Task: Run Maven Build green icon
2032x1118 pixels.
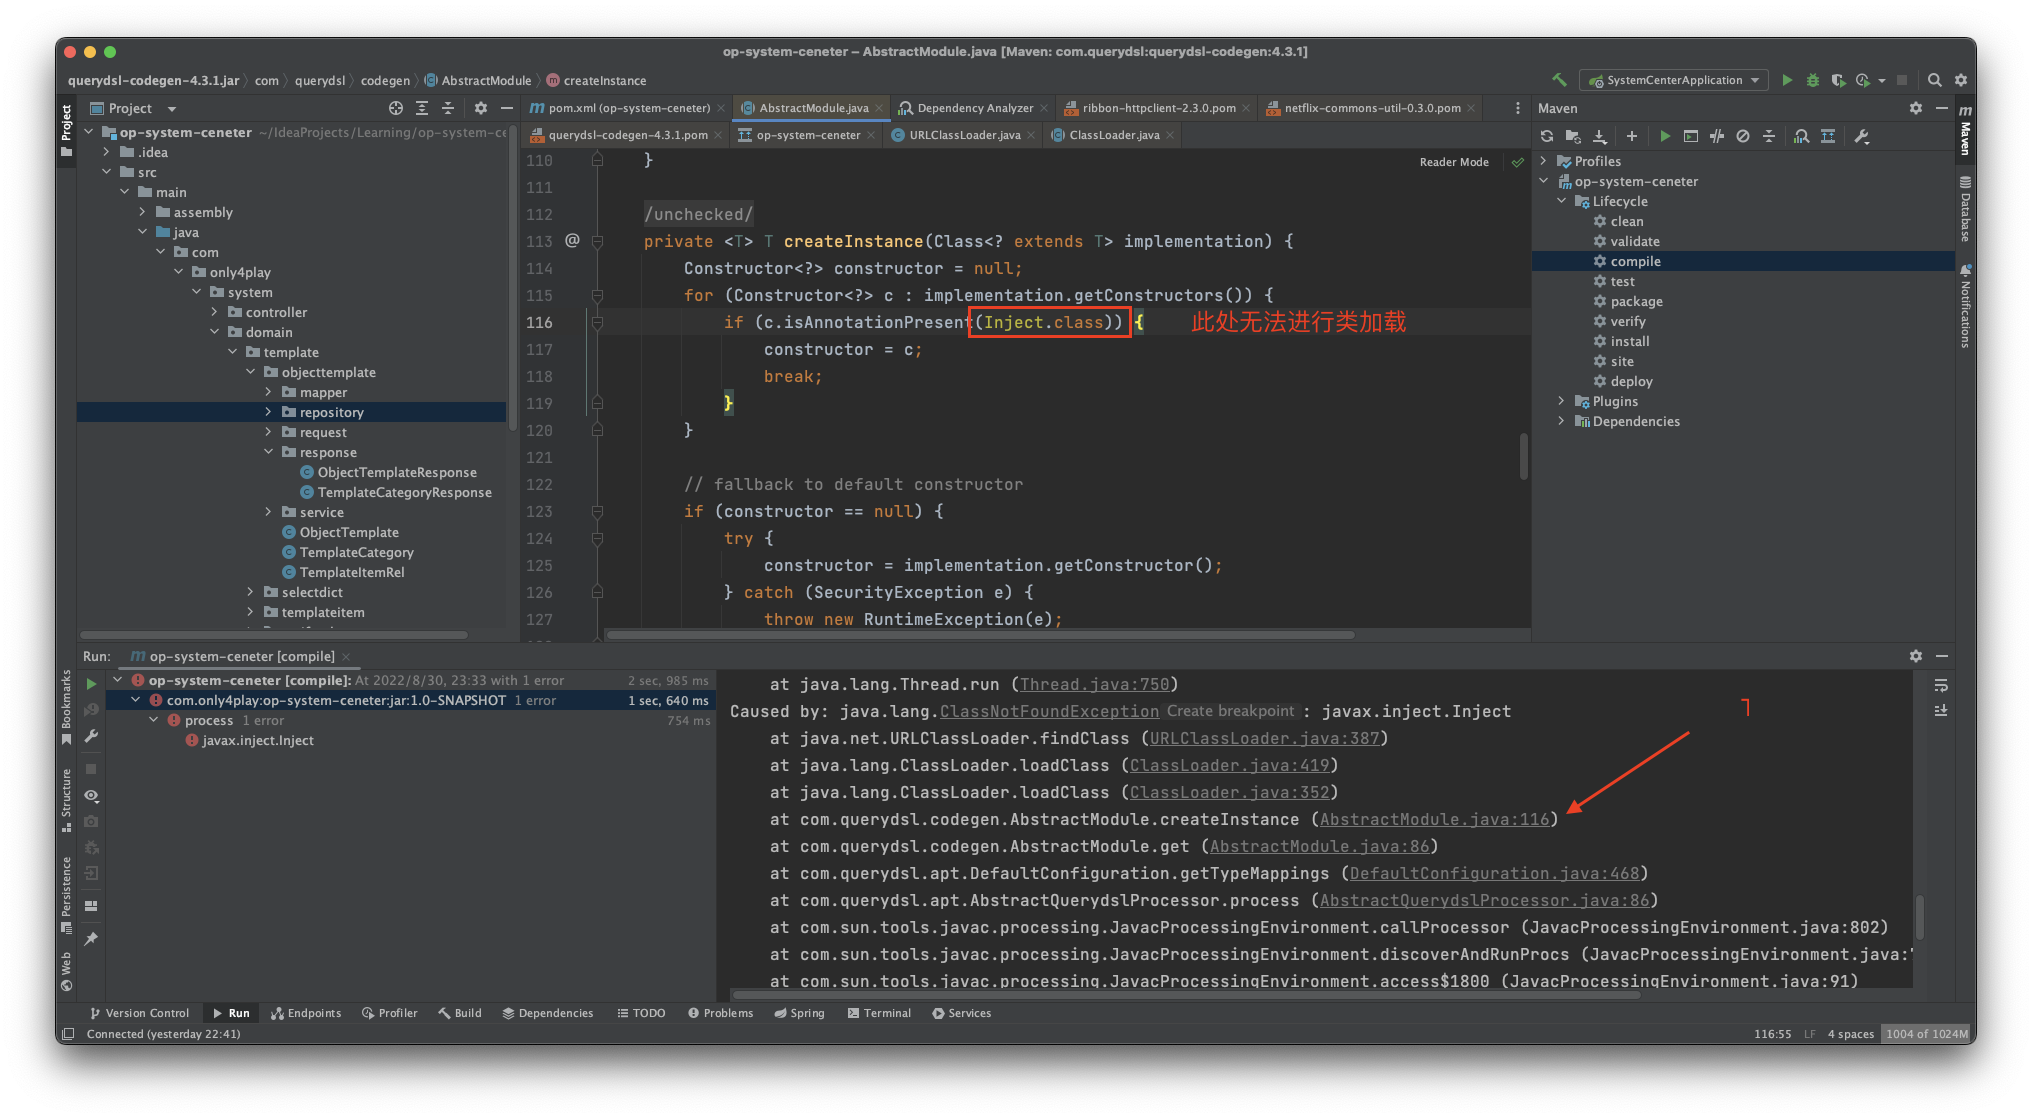Action: point(1665,136)
